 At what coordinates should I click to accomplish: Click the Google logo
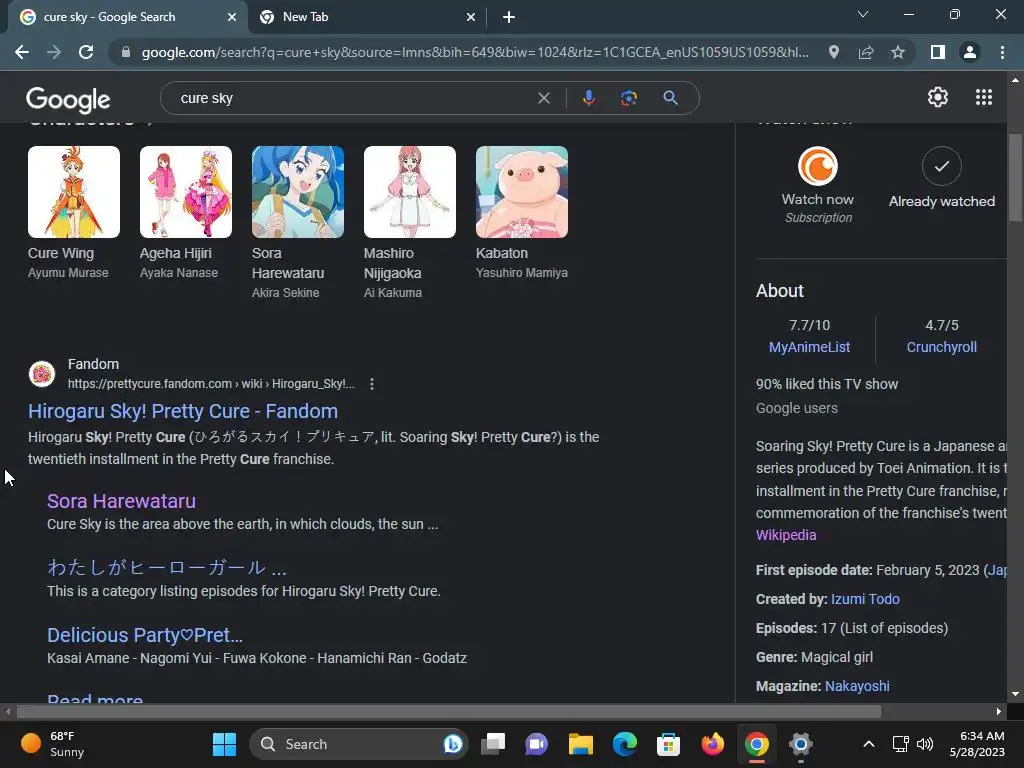68,99
